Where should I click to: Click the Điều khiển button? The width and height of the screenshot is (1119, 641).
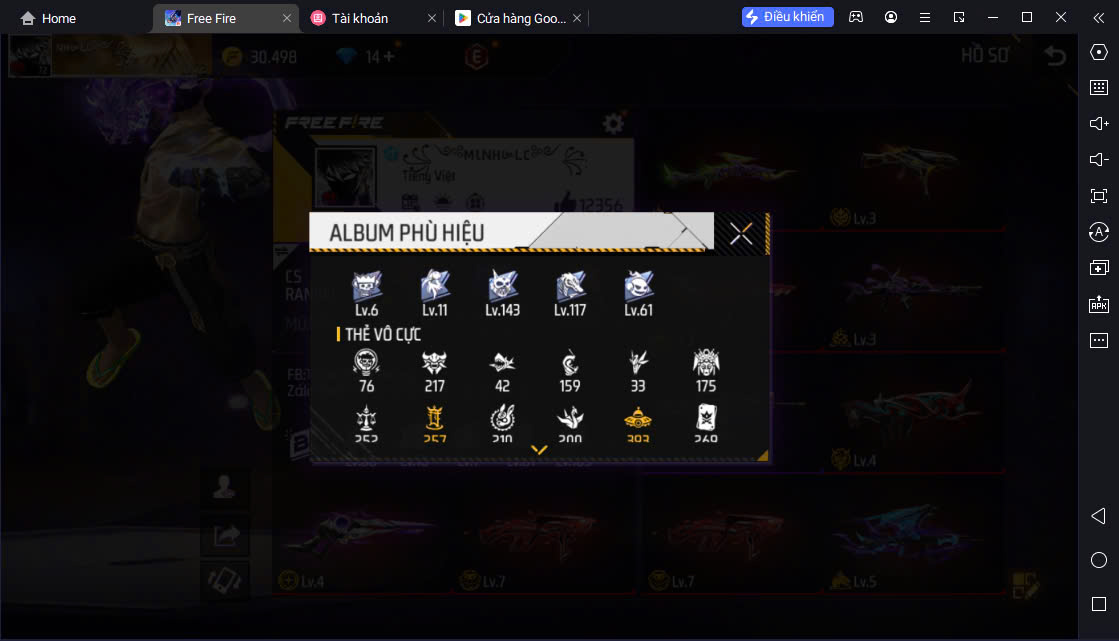[x=787, y=17]
